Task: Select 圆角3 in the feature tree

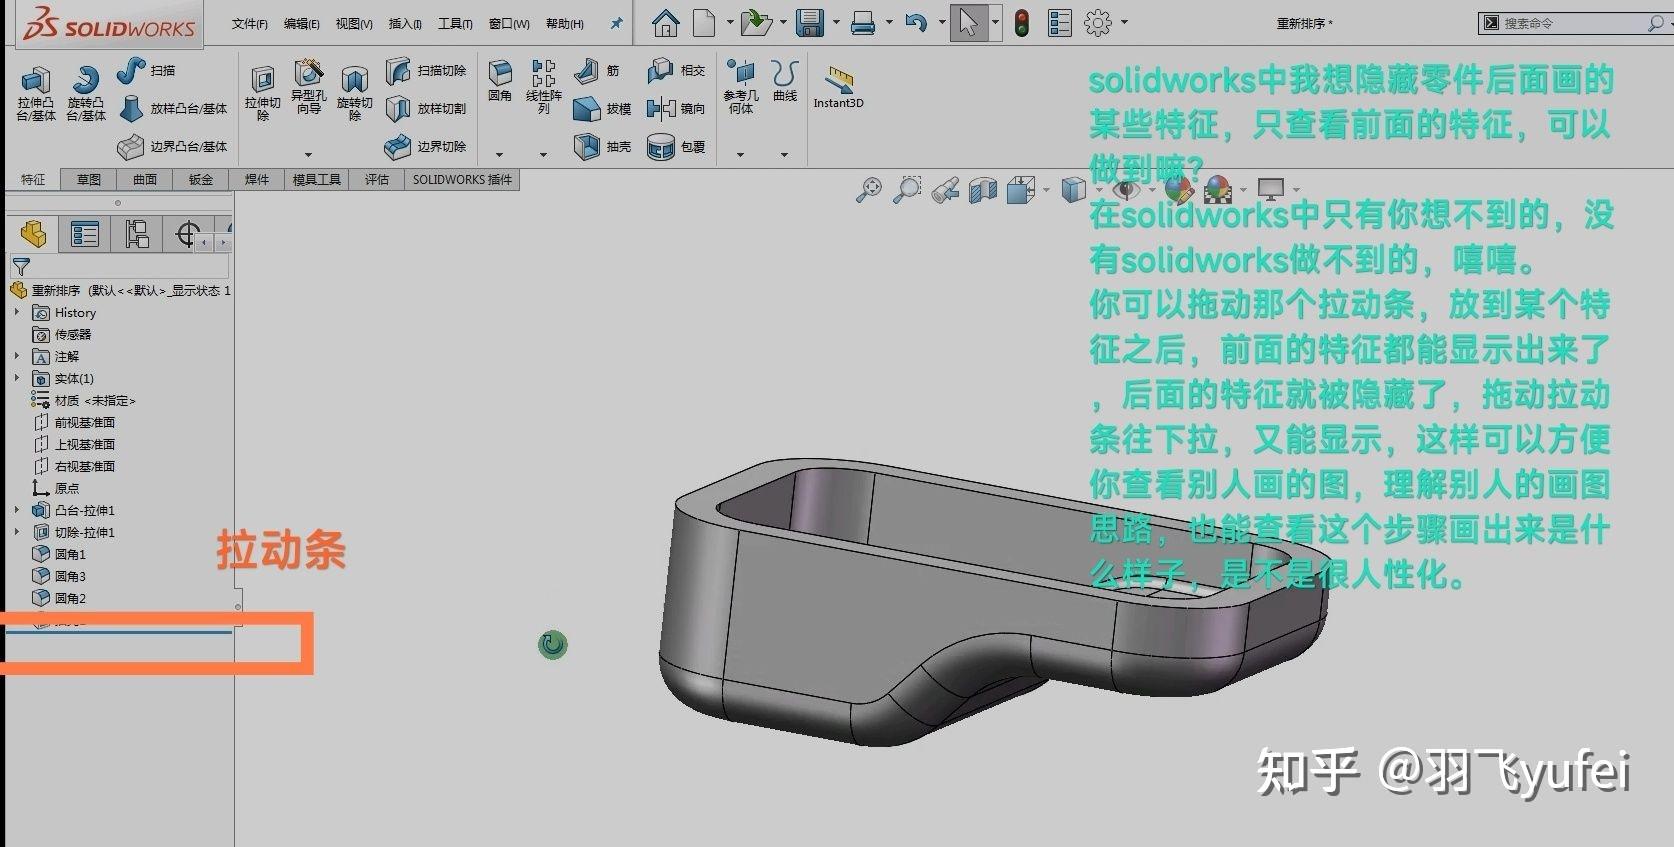Action: coord(70,576)
